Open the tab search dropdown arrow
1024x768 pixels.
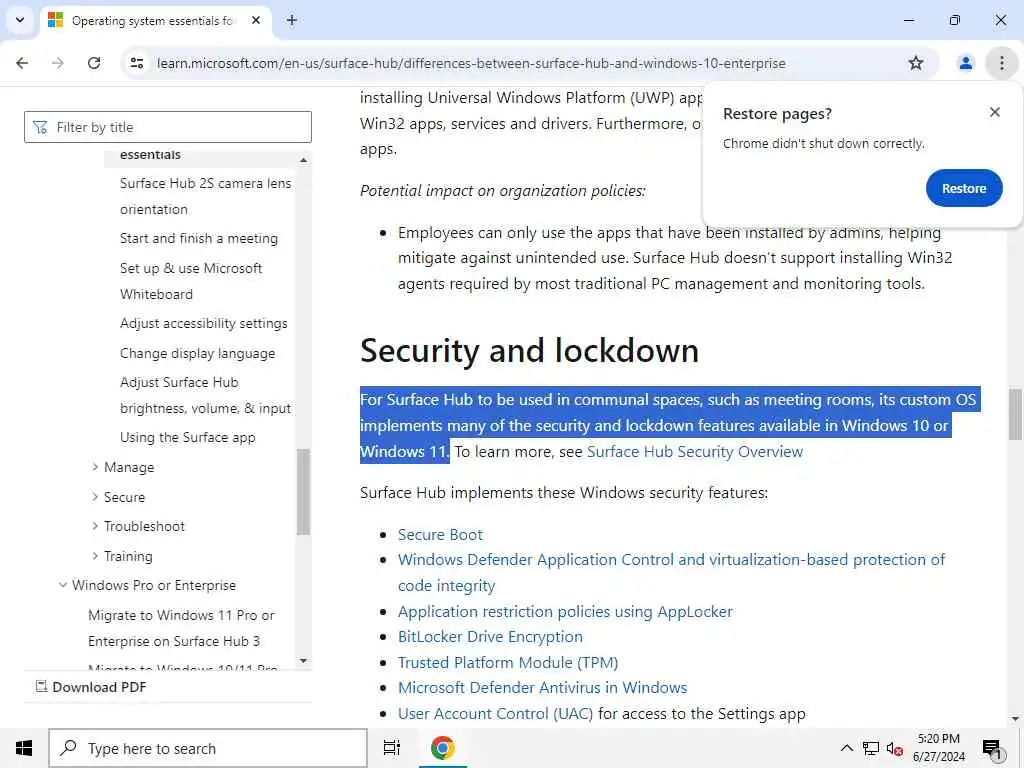point(20,20)
